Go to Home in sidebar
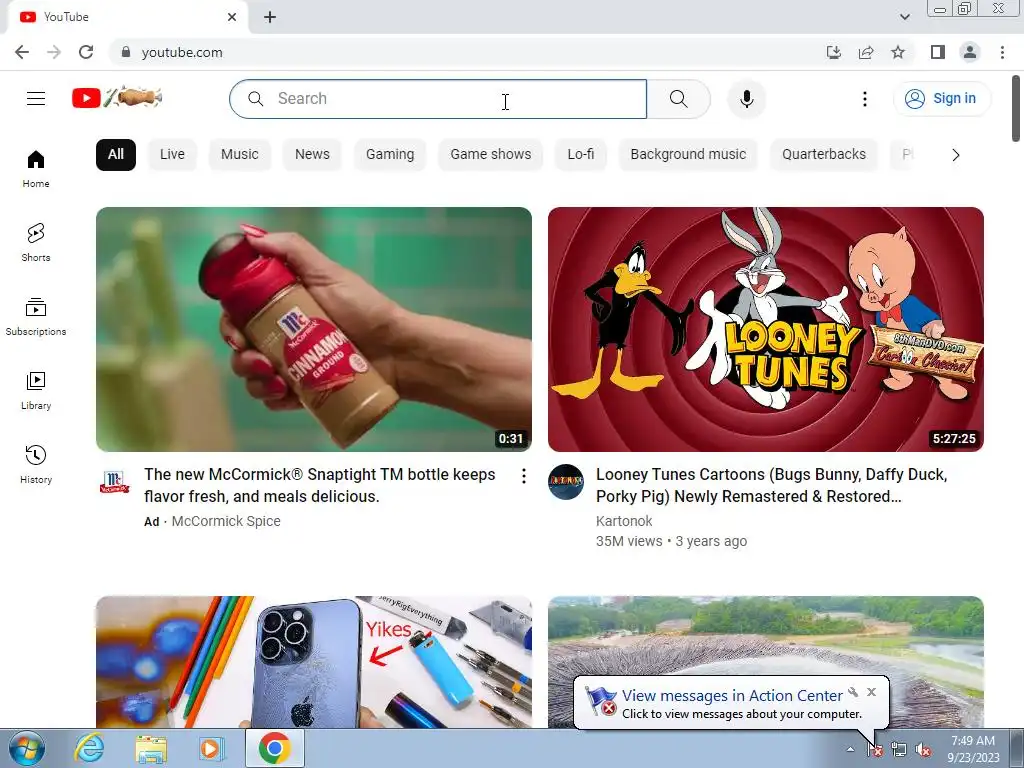Image resolution: width=1024 pixels, height=768 pixels. pos(36,168)
